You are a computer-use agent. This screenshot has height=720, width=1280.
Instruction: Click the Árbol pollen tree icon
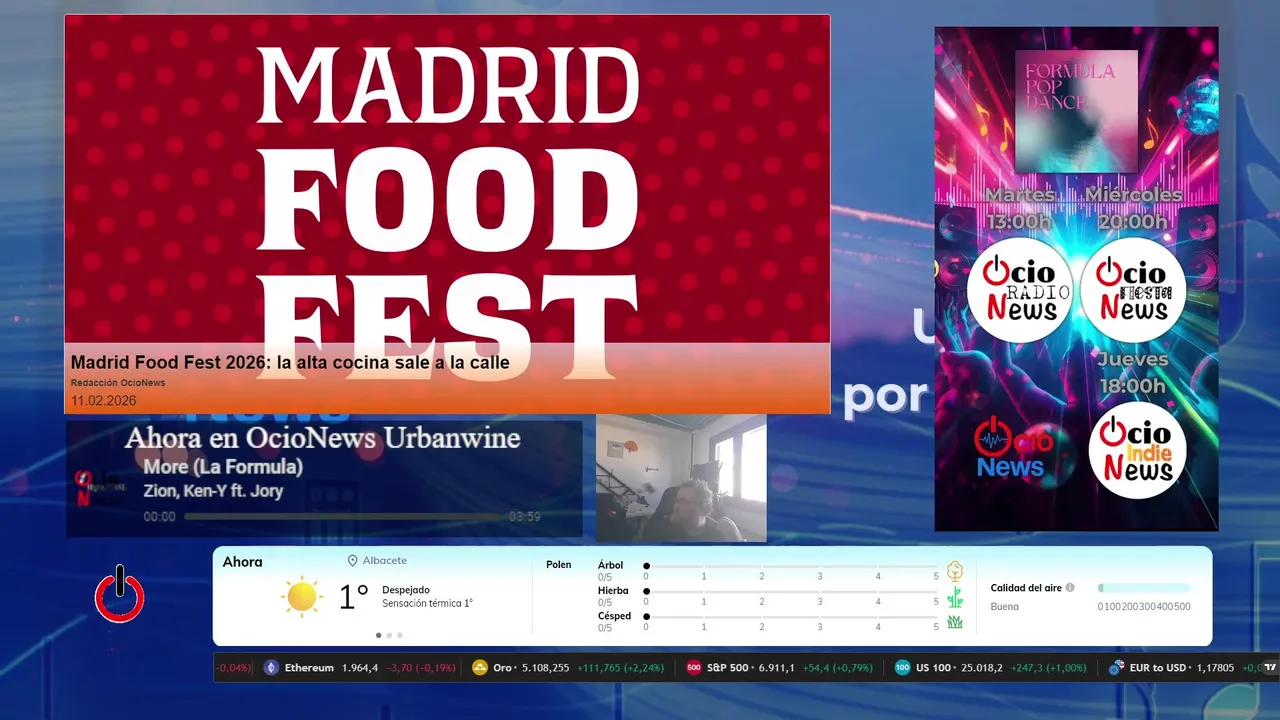click(x=955, y=571)
